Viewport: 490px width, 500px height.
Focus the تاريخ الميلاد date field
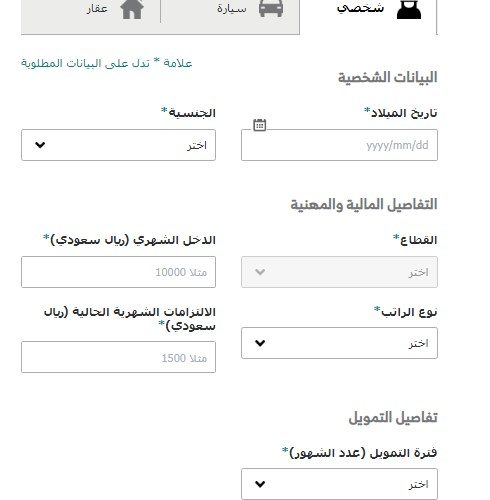tap(339, 145)
